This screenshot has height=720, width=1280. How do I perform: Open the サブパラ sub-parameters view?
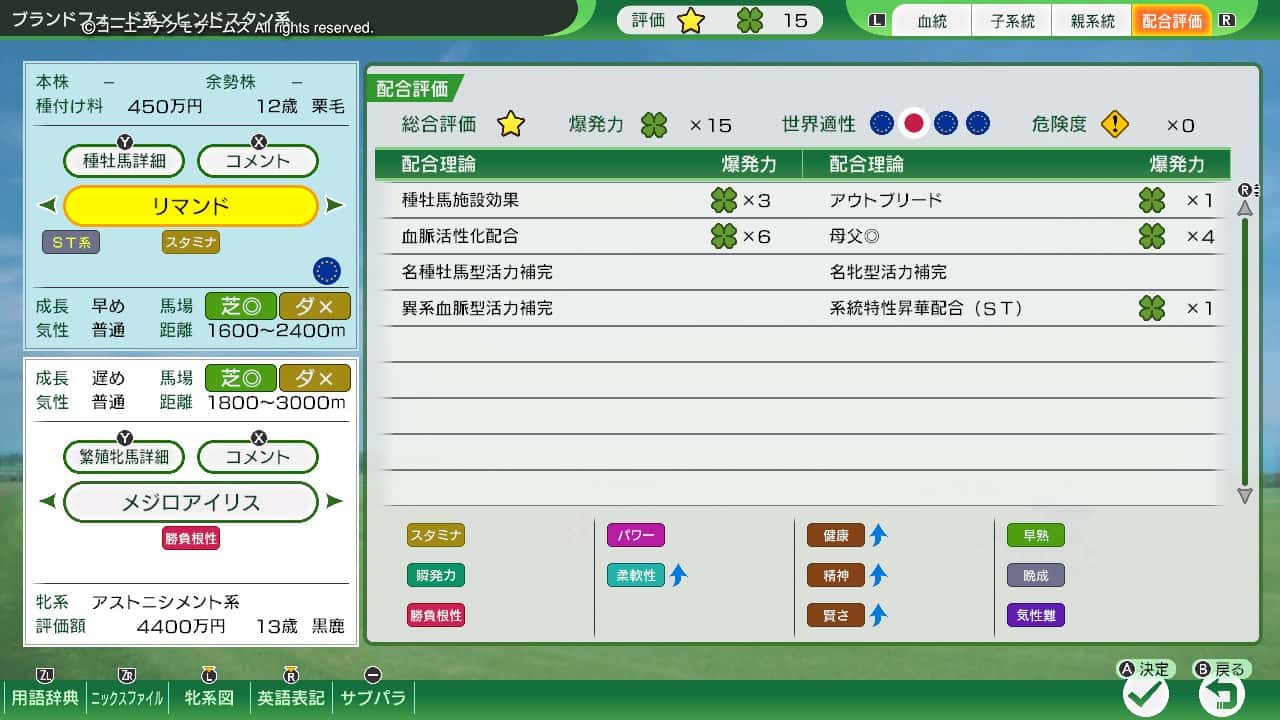[x=373, y=699]
